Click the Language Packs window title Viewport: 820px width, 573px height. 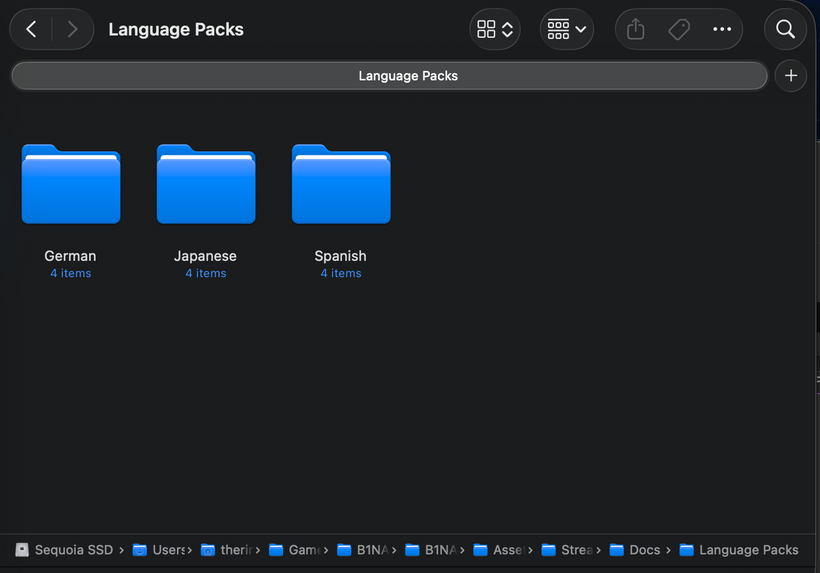pos(176,30)
